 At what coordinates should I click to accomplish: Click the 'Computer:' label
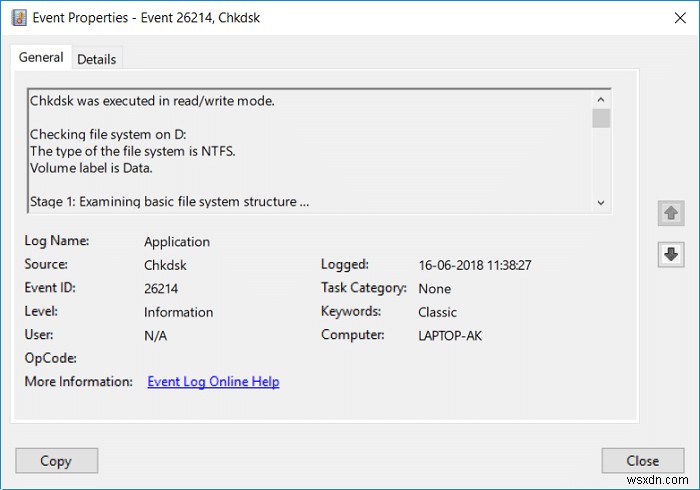coord(353,335)
